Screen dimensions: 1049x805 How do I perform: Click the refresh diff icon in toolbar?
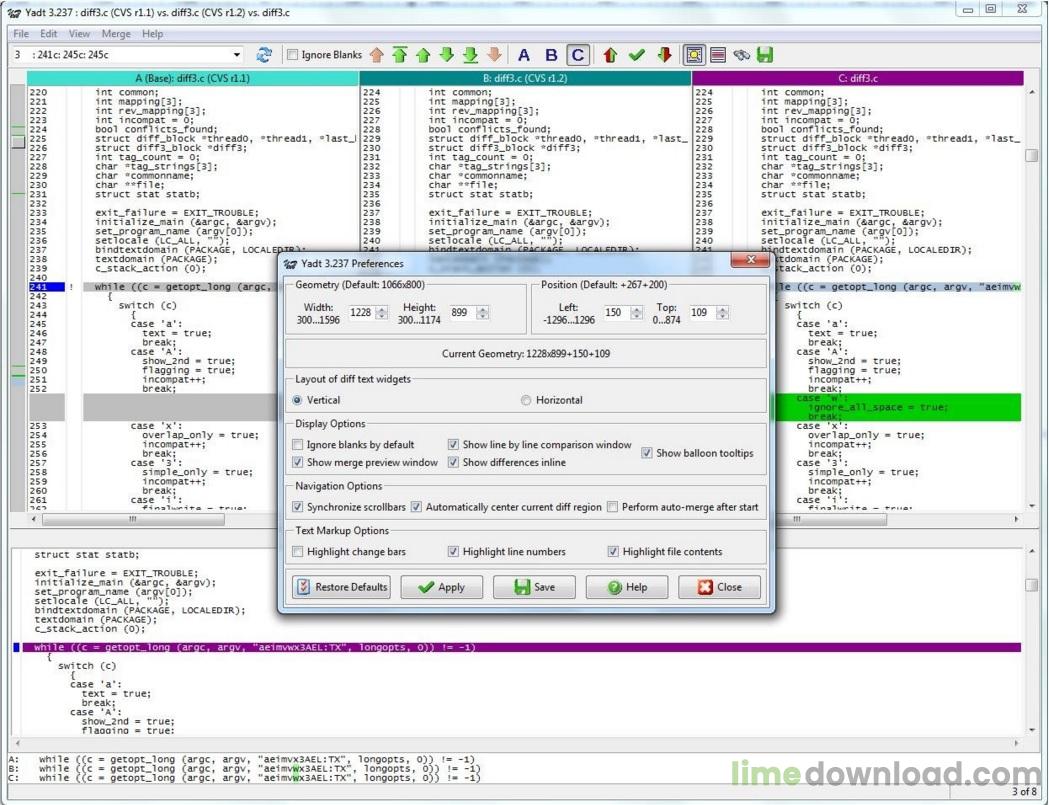coord(264,55)
